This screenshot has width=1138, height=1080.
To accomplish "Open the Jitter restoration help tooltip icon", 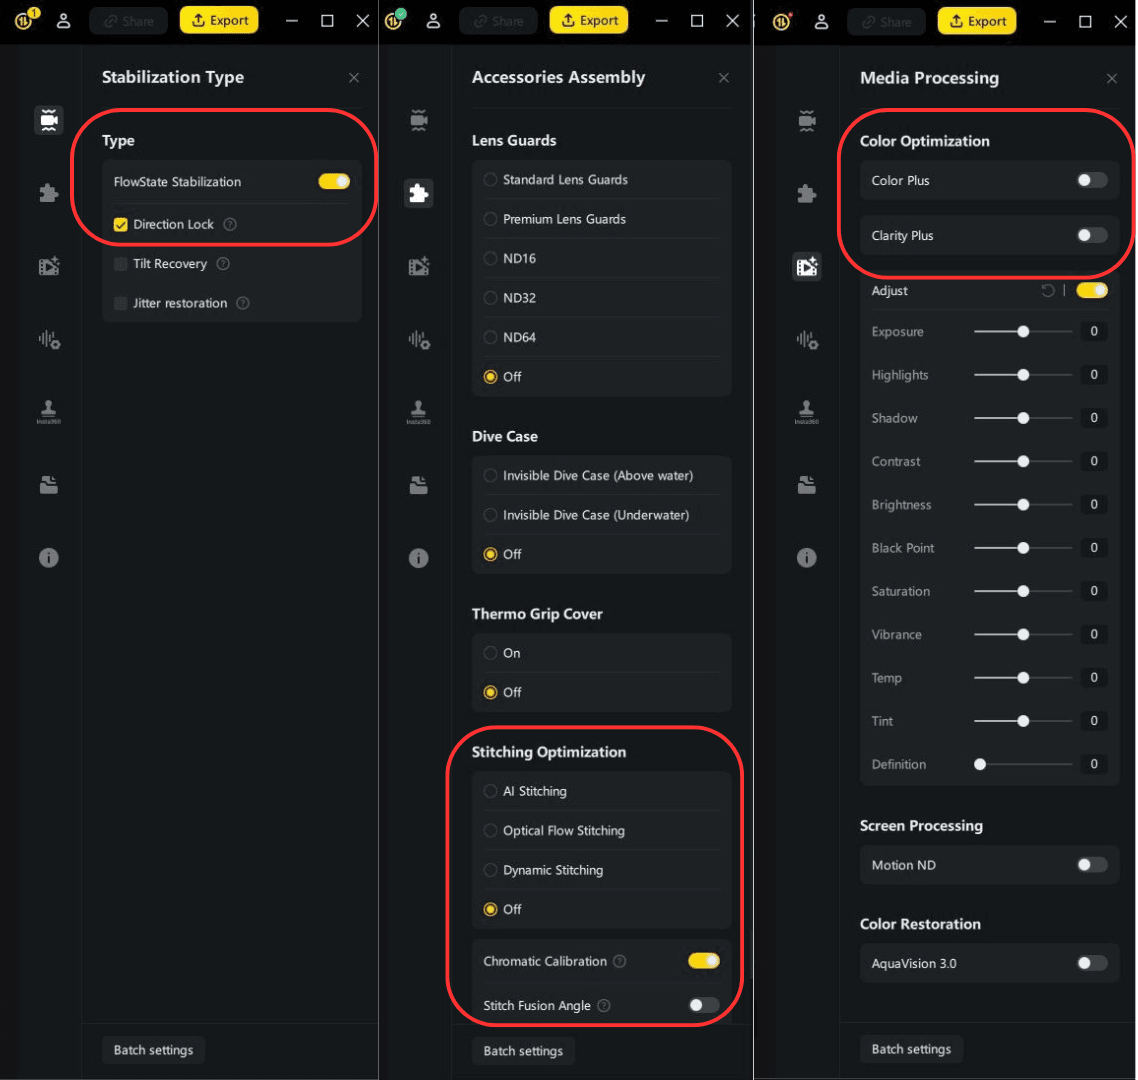I will point(243,303).
